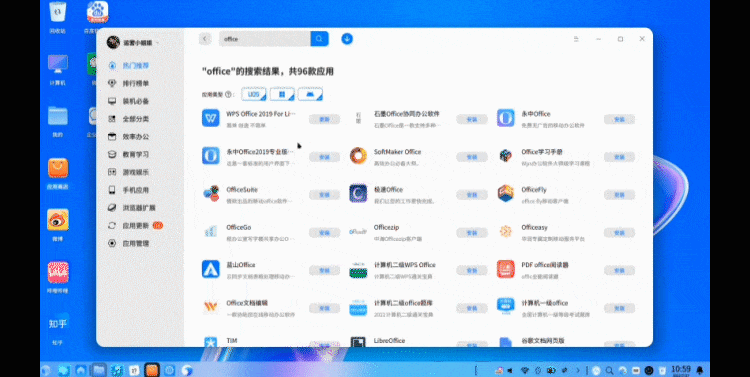Open the 极速Office app icon
Screen dimensions: 750x377
tap(358, 193)
